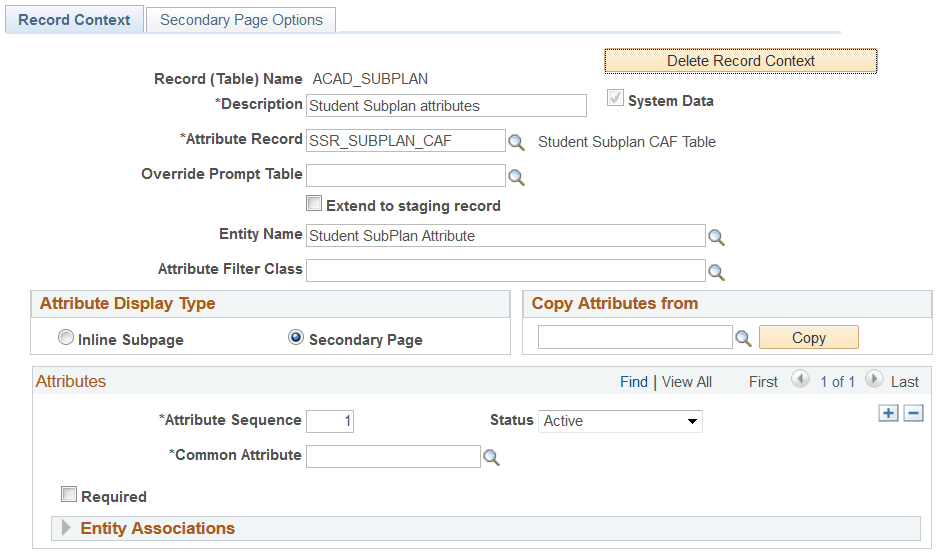
Task: Go to previous attribute row arrow
Action: 800,380
